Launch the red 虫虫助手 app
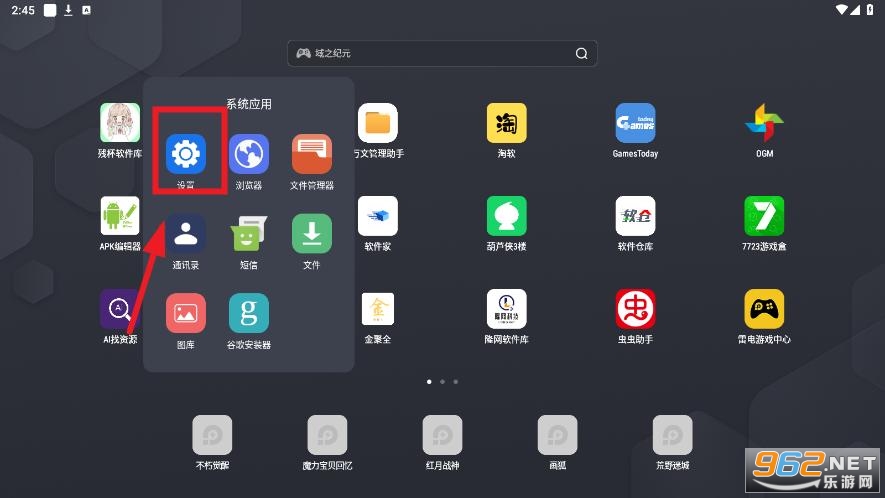The width and height of the screenshot is (885, 498). tap(636, 309)
